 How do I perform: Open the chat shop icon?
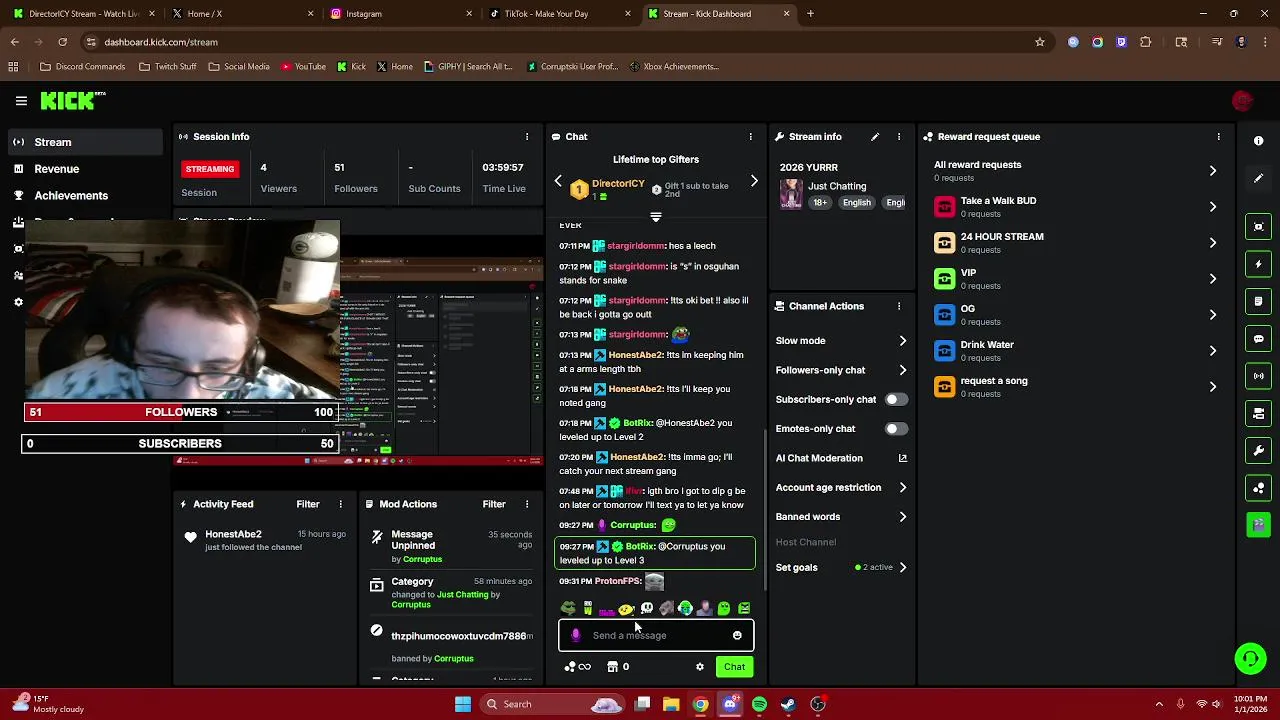(x=612, y=667)
